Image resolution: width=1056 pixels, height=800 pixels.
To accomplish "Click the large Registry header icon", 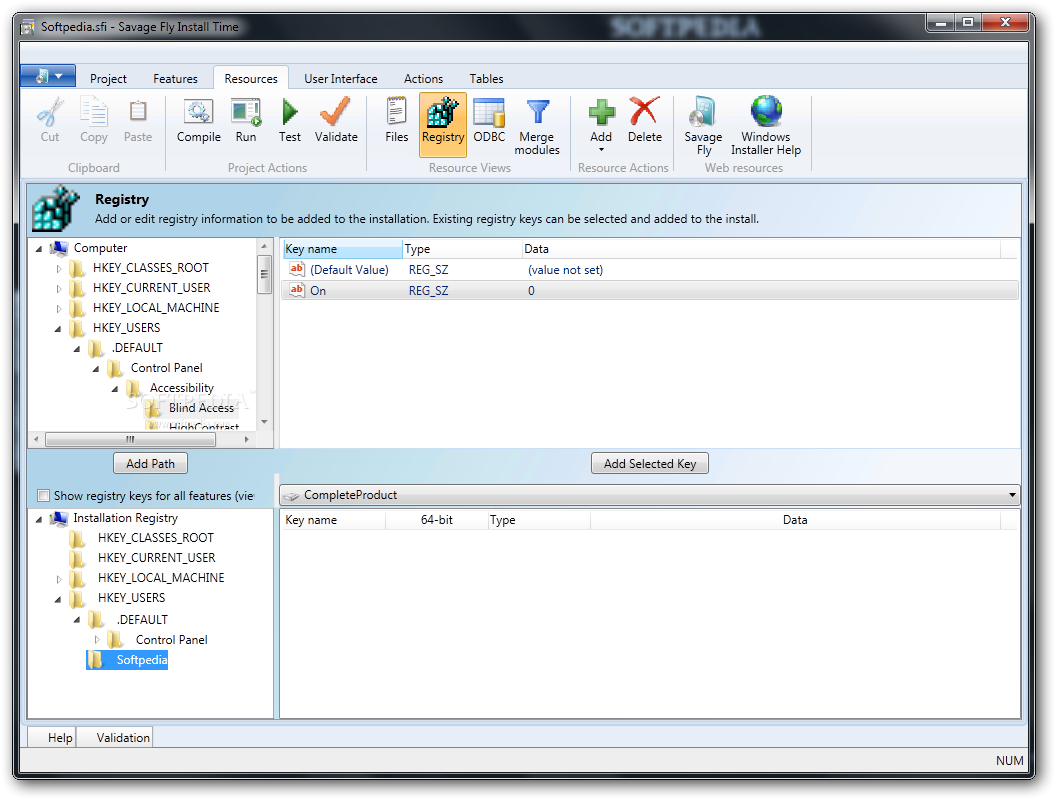I will [x=56, y=208].
